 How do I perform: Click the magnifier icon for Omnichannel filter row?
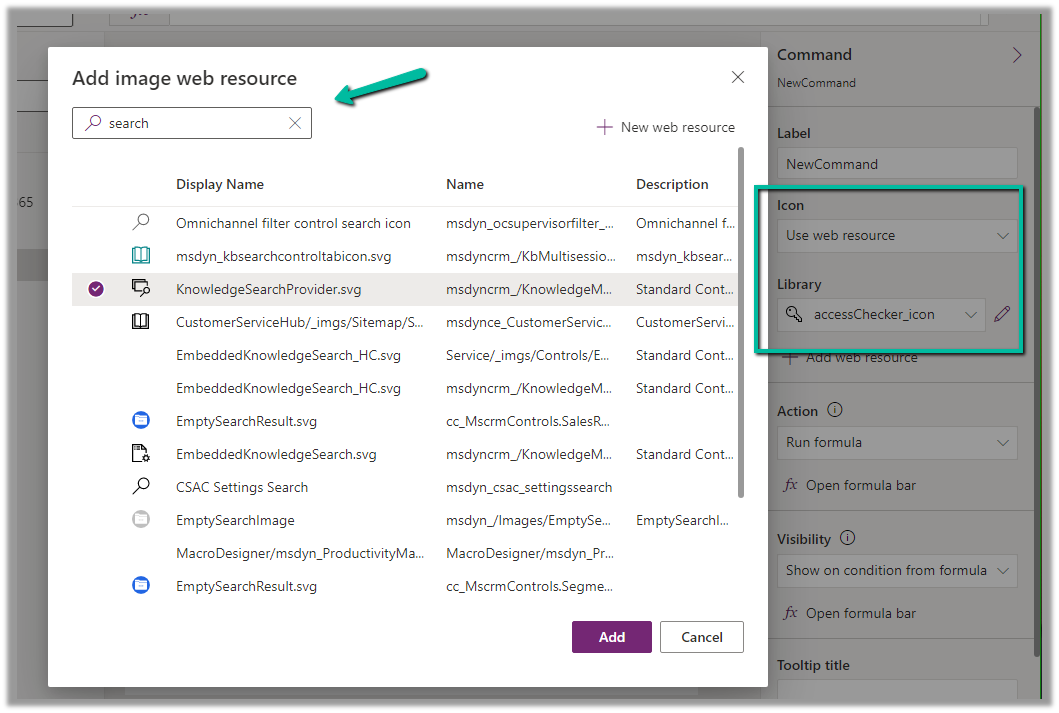(x=141, y=223)
